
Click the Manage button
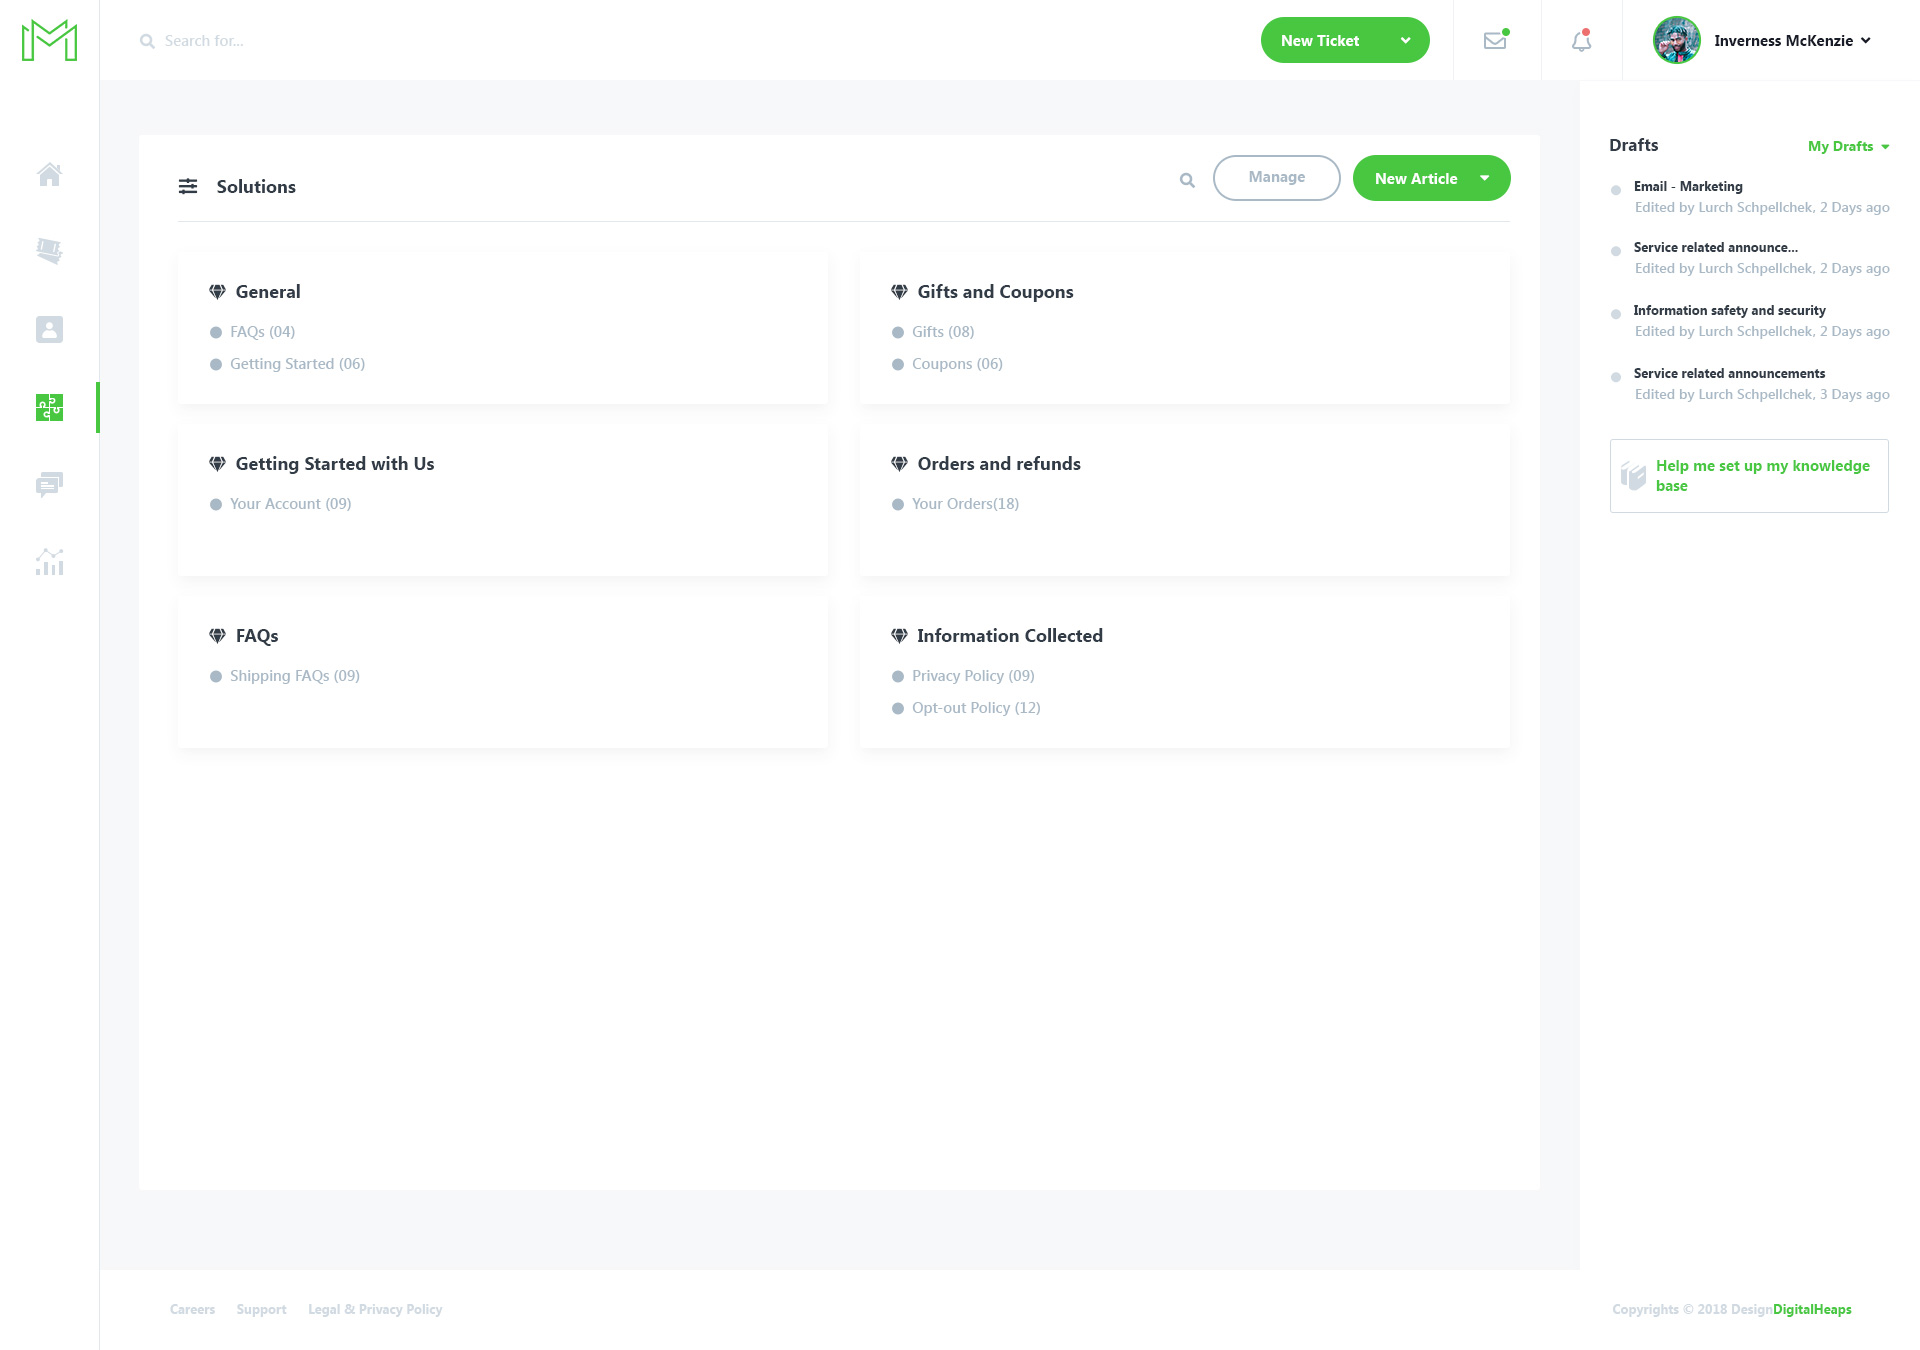click(1276, 177)
